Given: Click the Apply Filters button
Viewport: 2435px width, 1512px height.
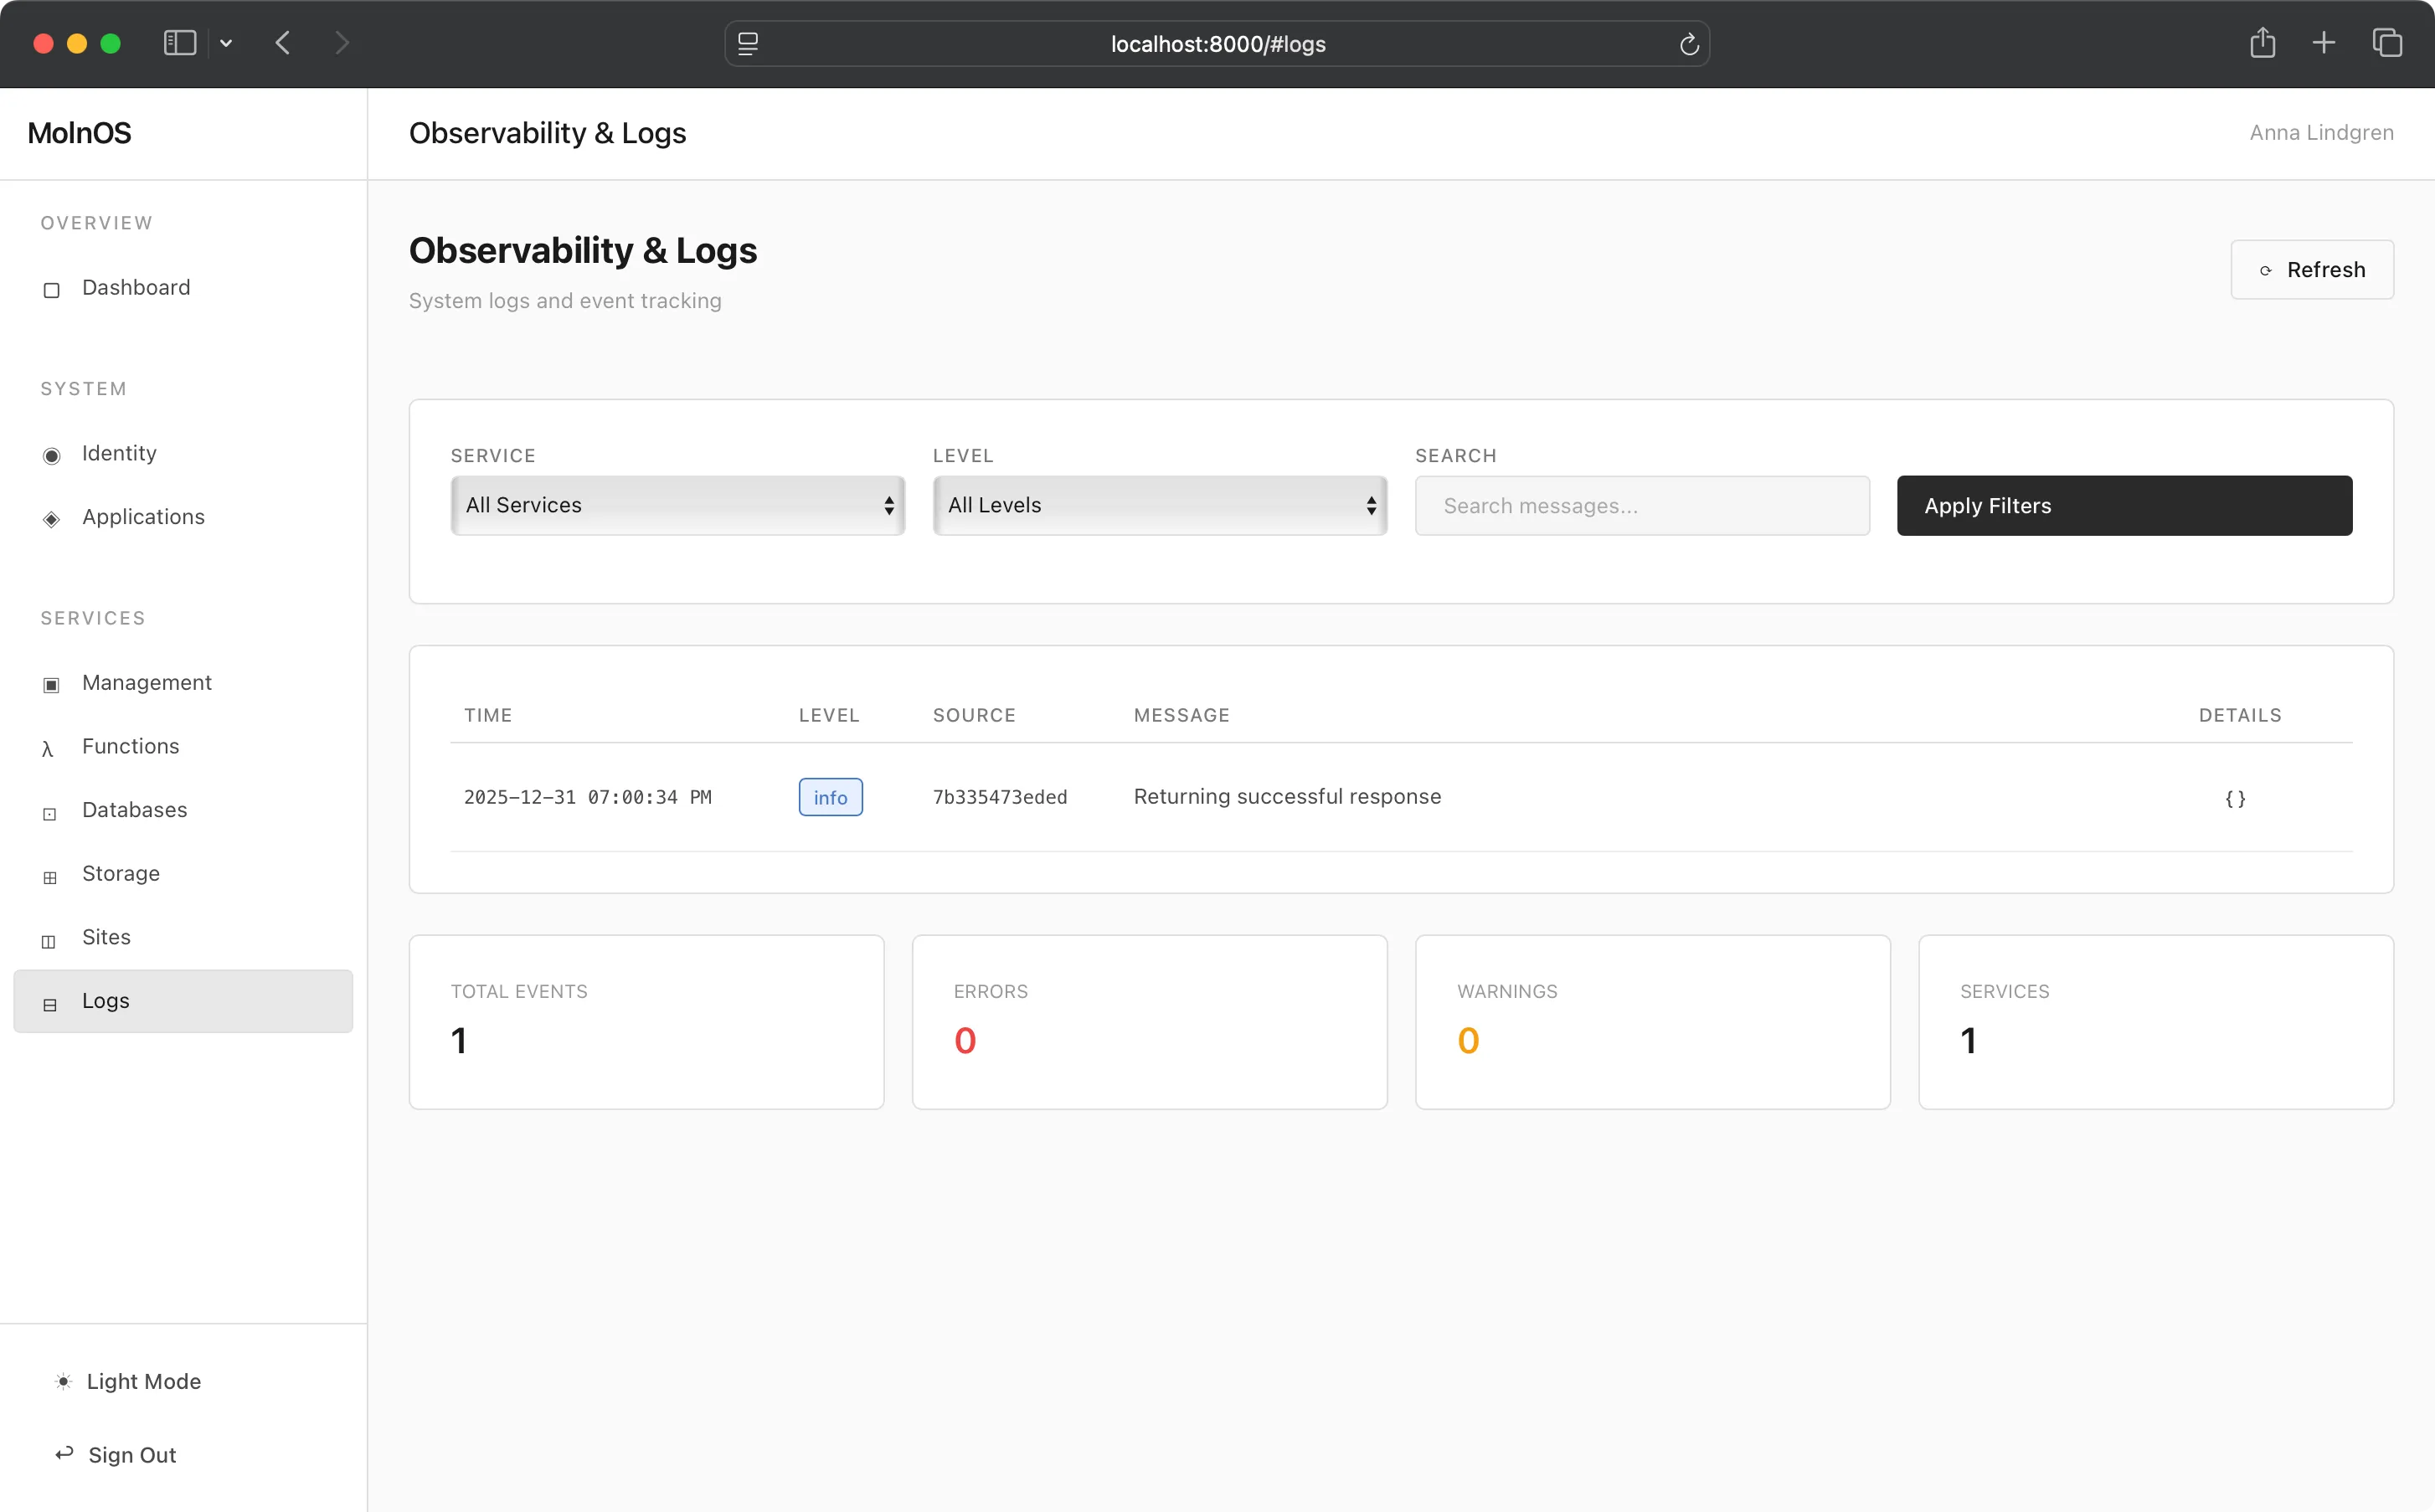Looking at the screenshot, I should pos(2123,505).
